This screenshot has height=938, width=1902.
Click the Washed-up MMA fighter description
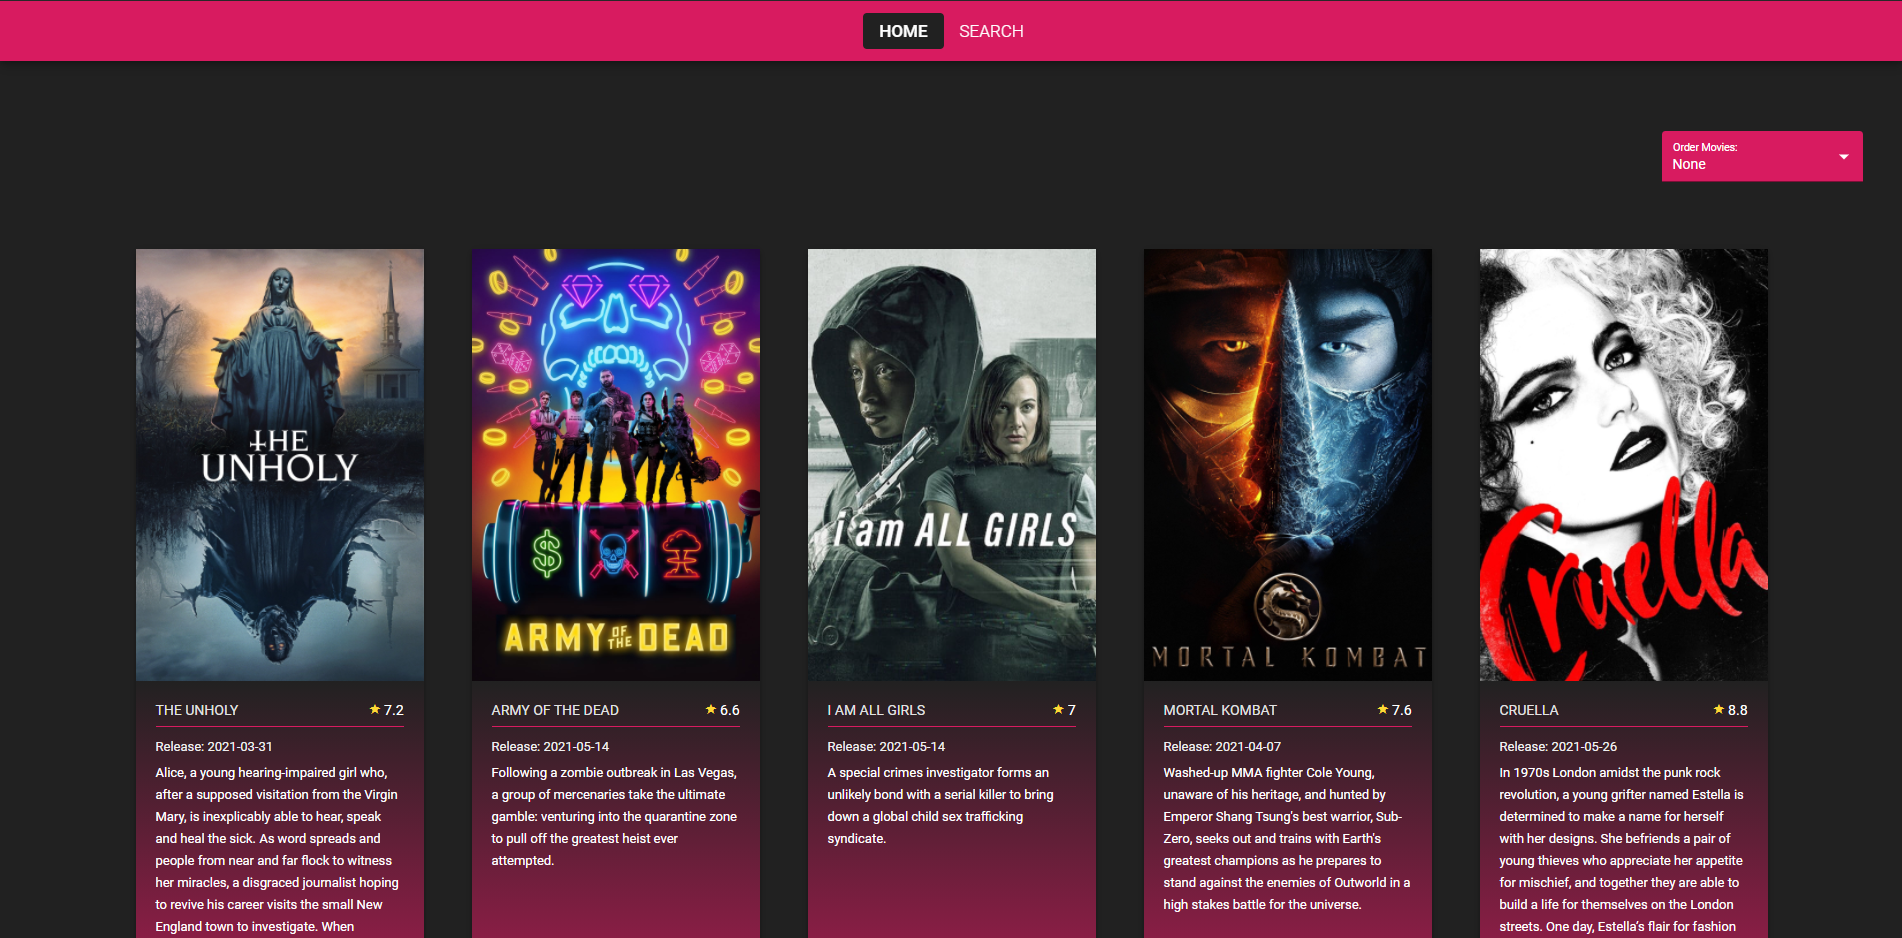[x=1287, y=838]
